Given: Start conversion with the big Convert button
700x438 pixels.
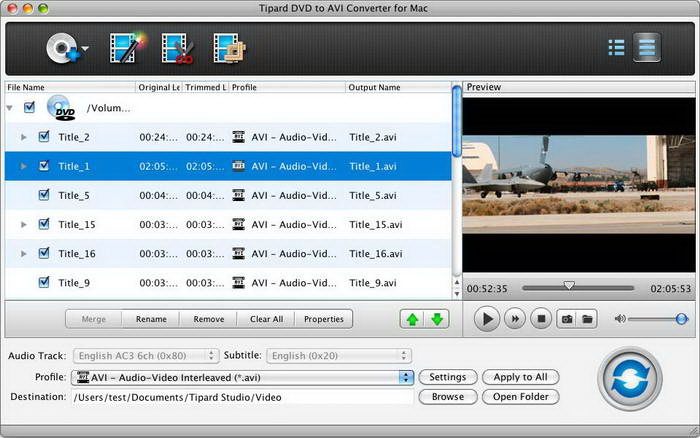Looking at the screenshot, I should [630, 379].
